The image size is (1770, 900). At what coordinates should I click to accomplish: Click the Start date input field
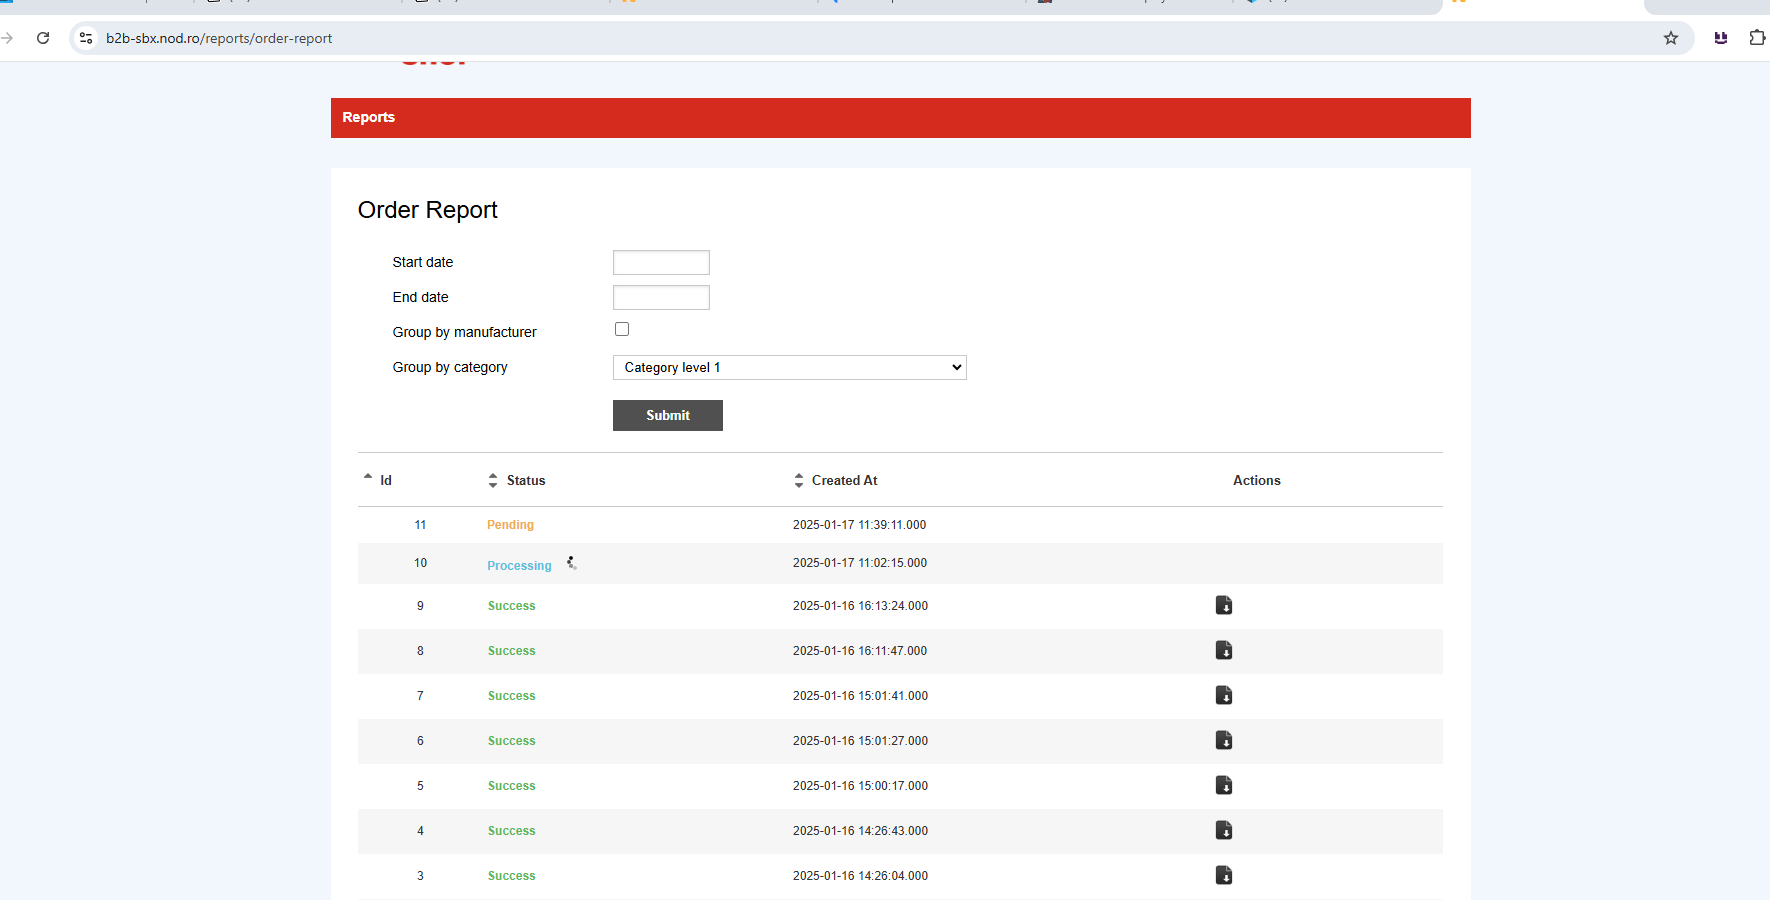(661, 262)
